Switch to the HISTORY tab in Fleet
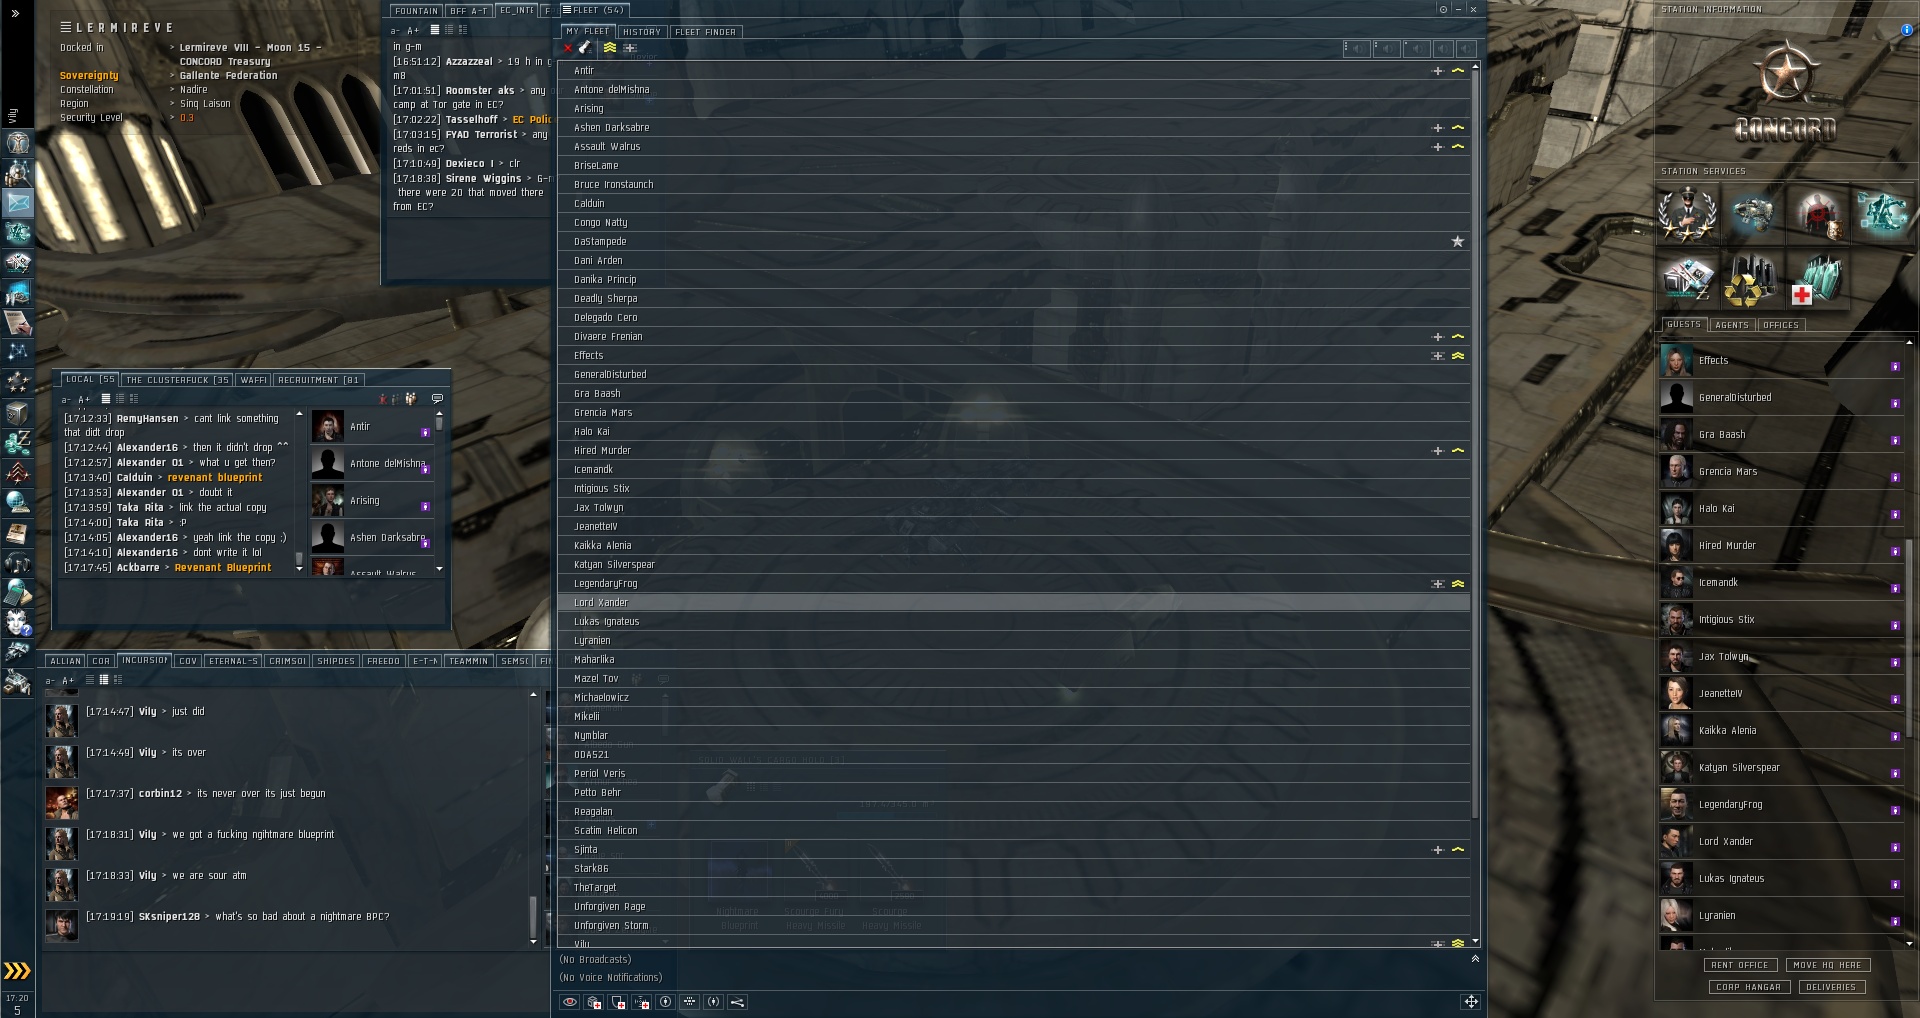 (x=642, y=32)
